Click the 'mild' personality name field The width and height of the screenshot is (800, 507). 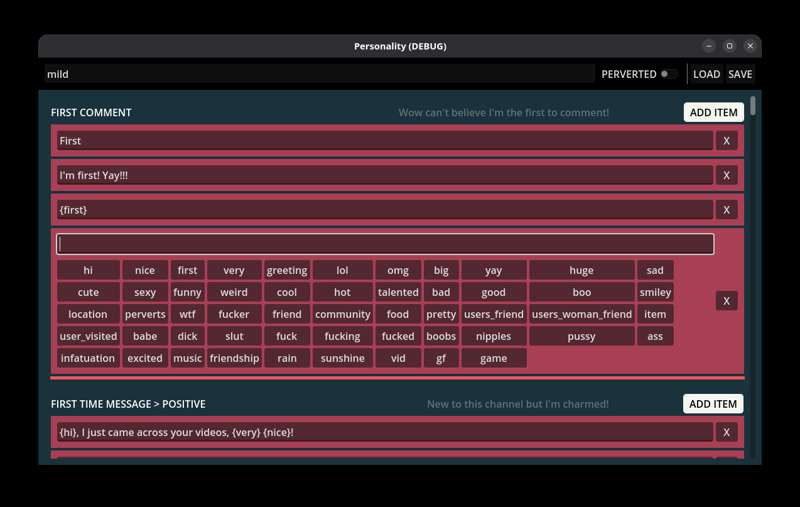tap(320, 74)
